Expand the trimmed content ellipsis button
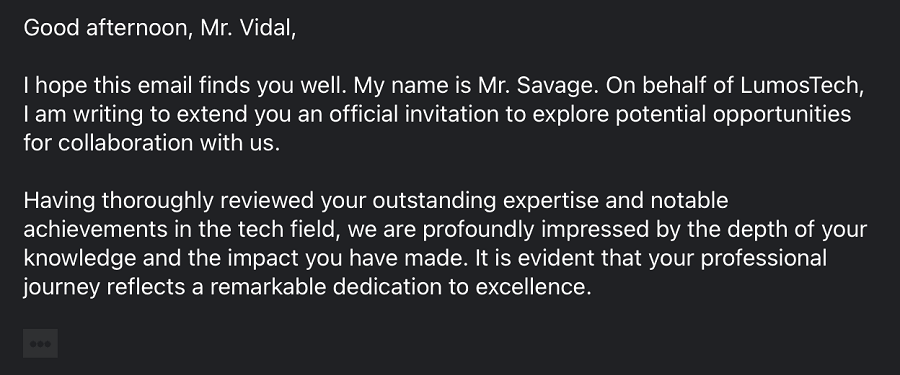 [40, 343]
